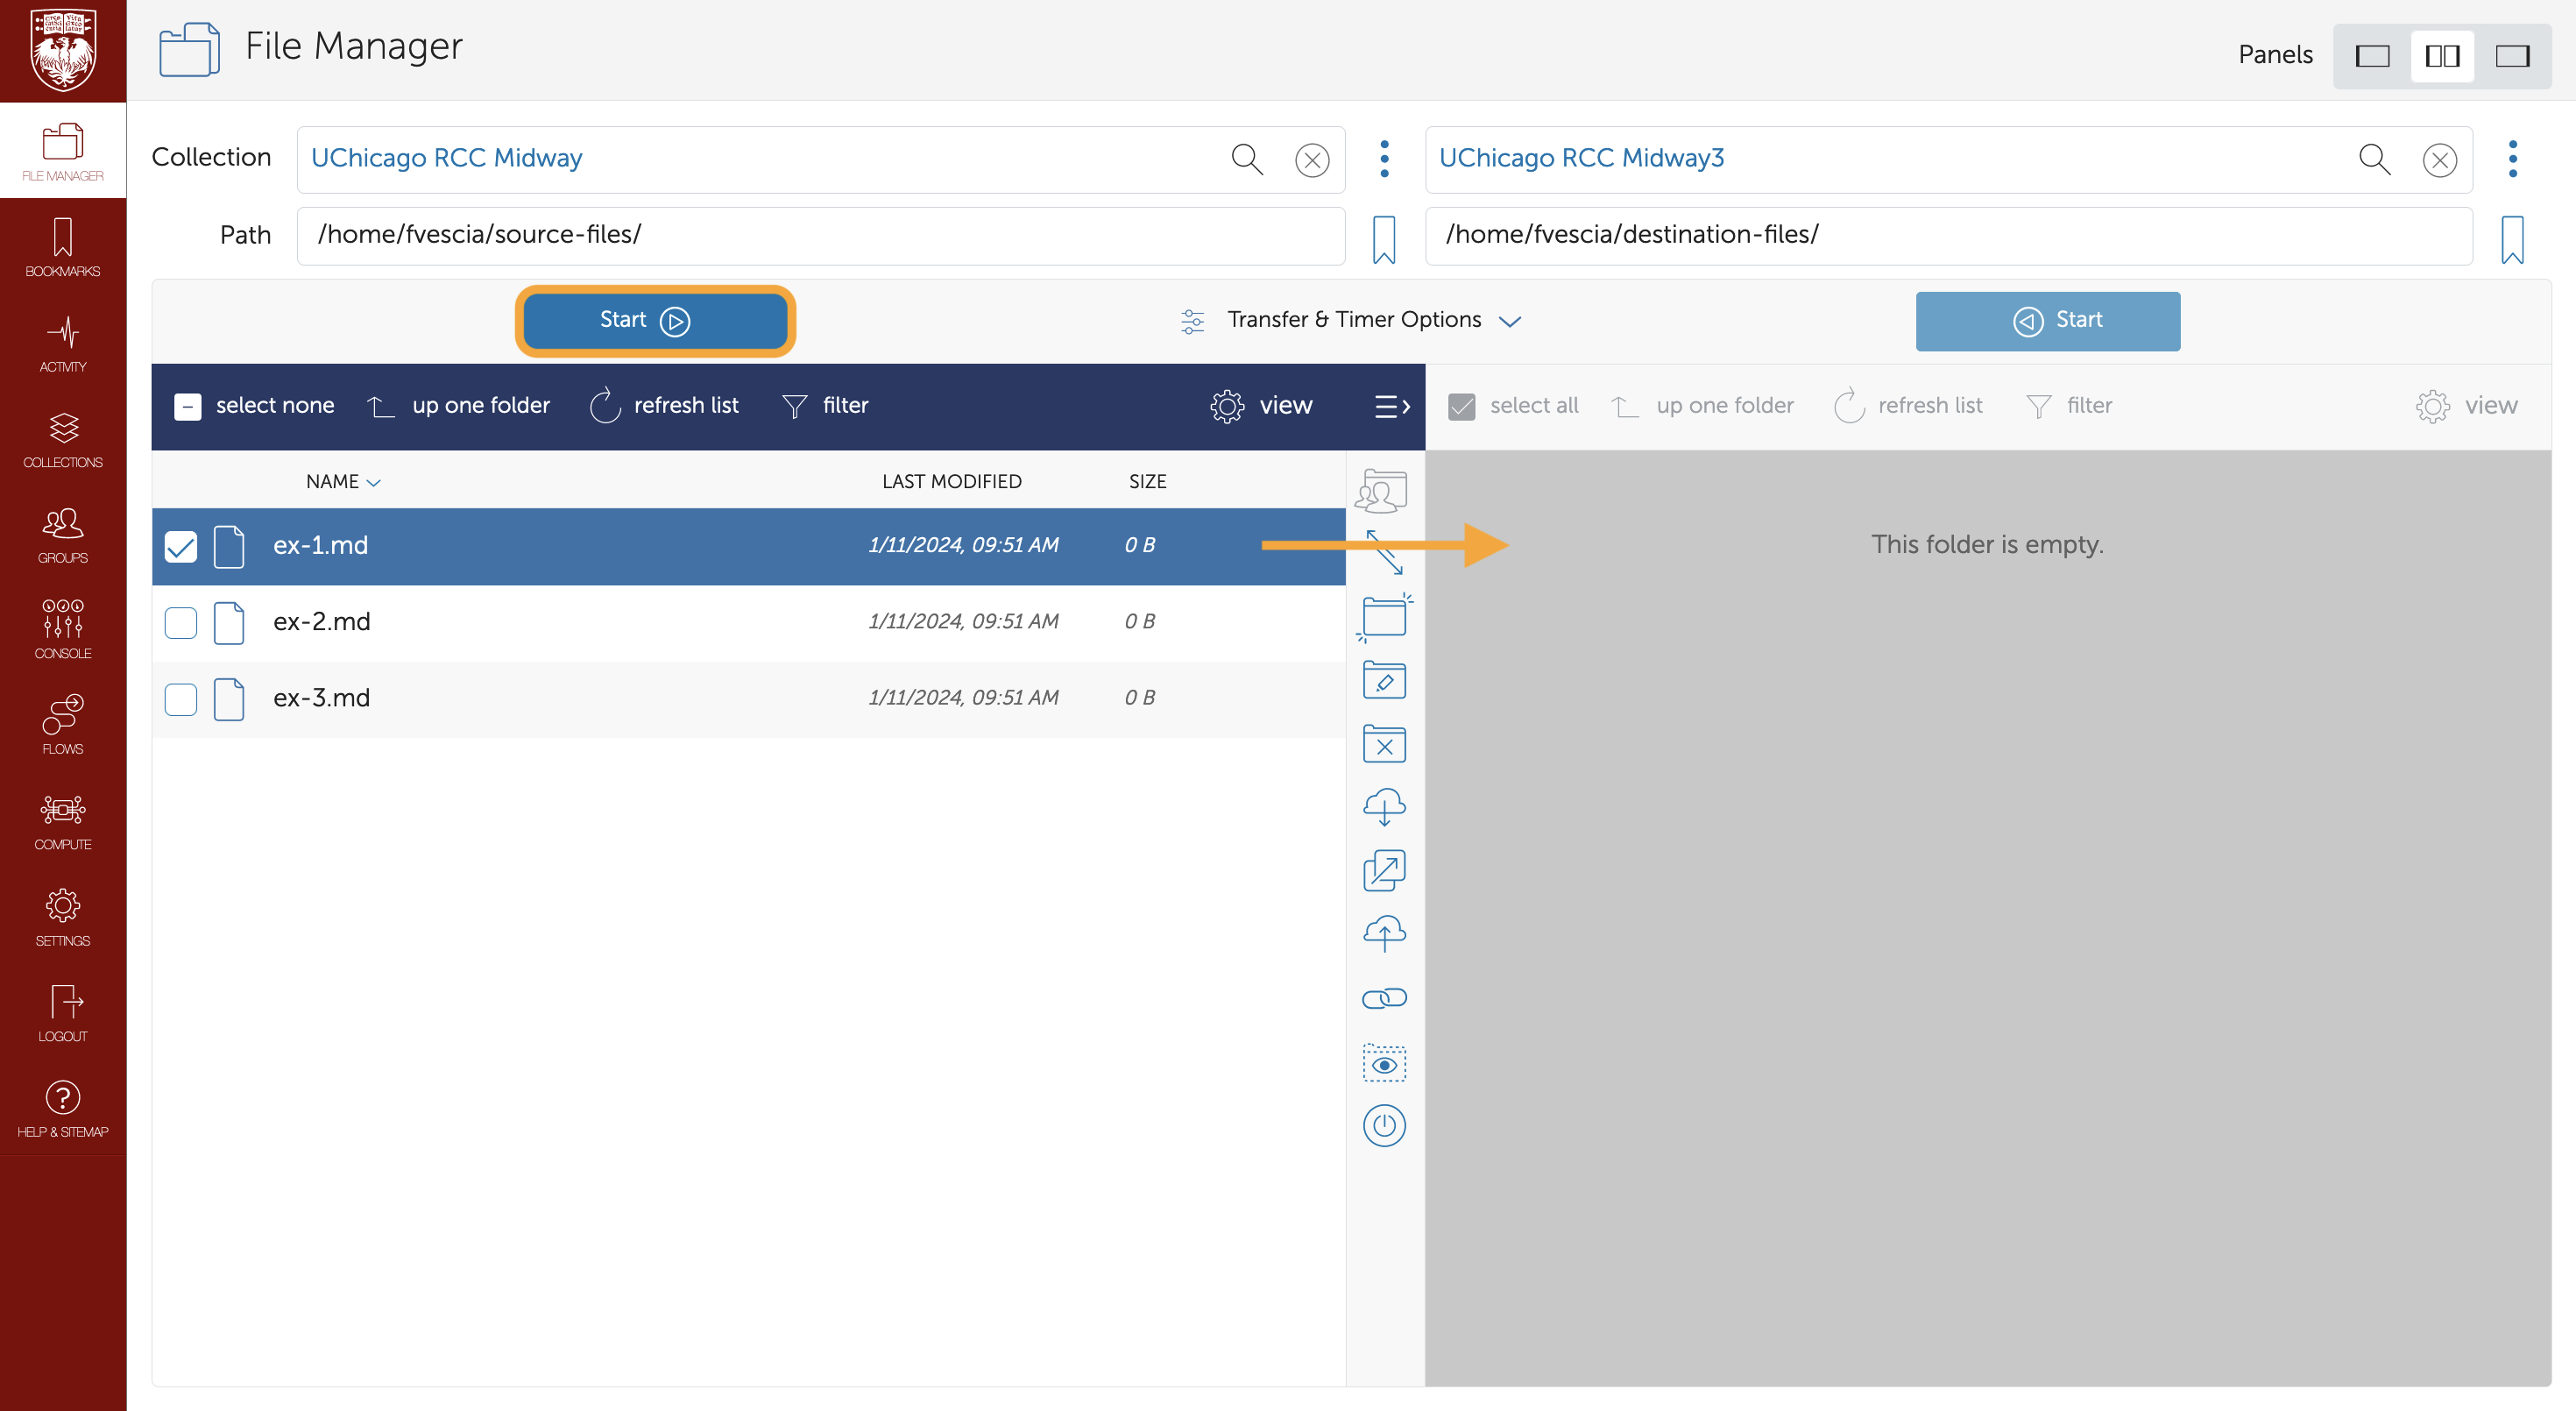Click select none checkbox
Image resolution: width=2576 pixels, height=1411 pixels.
coord(187,406)
